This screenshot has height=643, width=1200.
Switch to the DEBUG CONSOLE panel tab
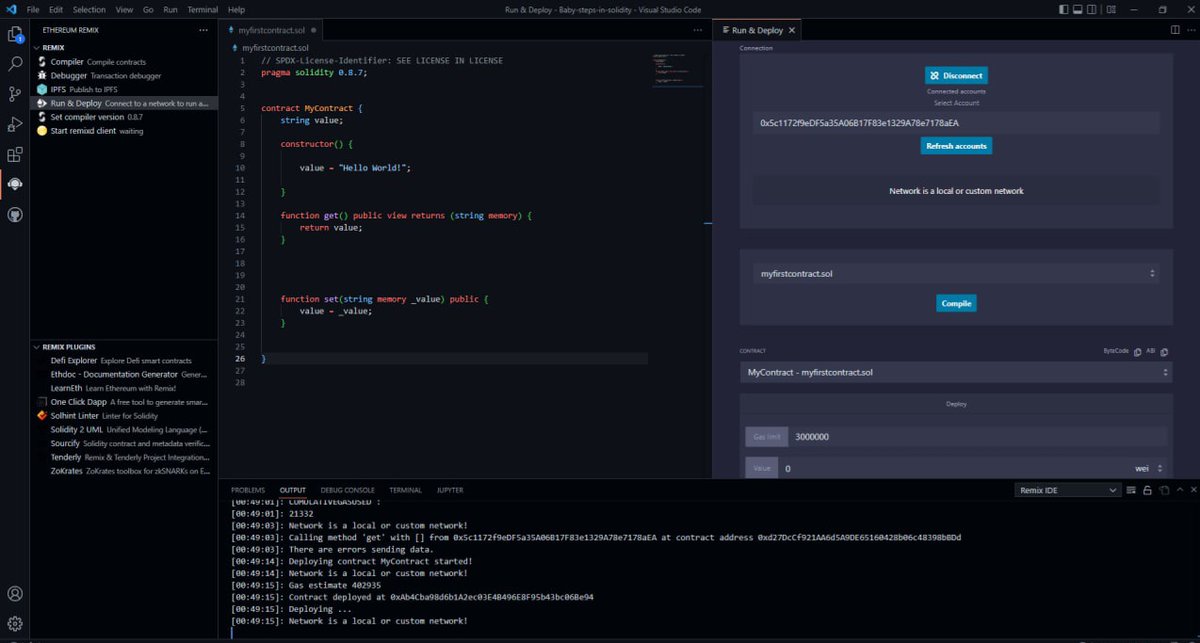pyautogui.click(x=346, y=490)
